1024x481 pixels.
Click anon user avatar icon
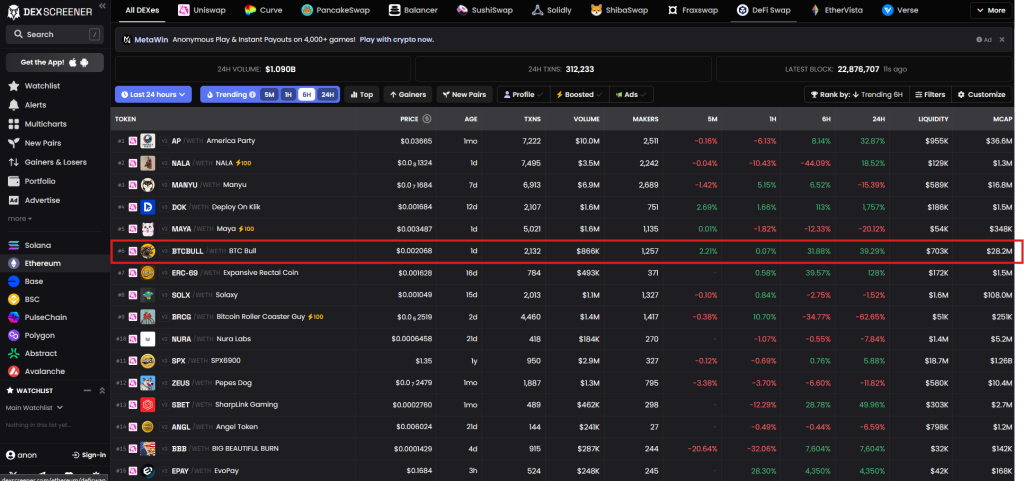10,455
